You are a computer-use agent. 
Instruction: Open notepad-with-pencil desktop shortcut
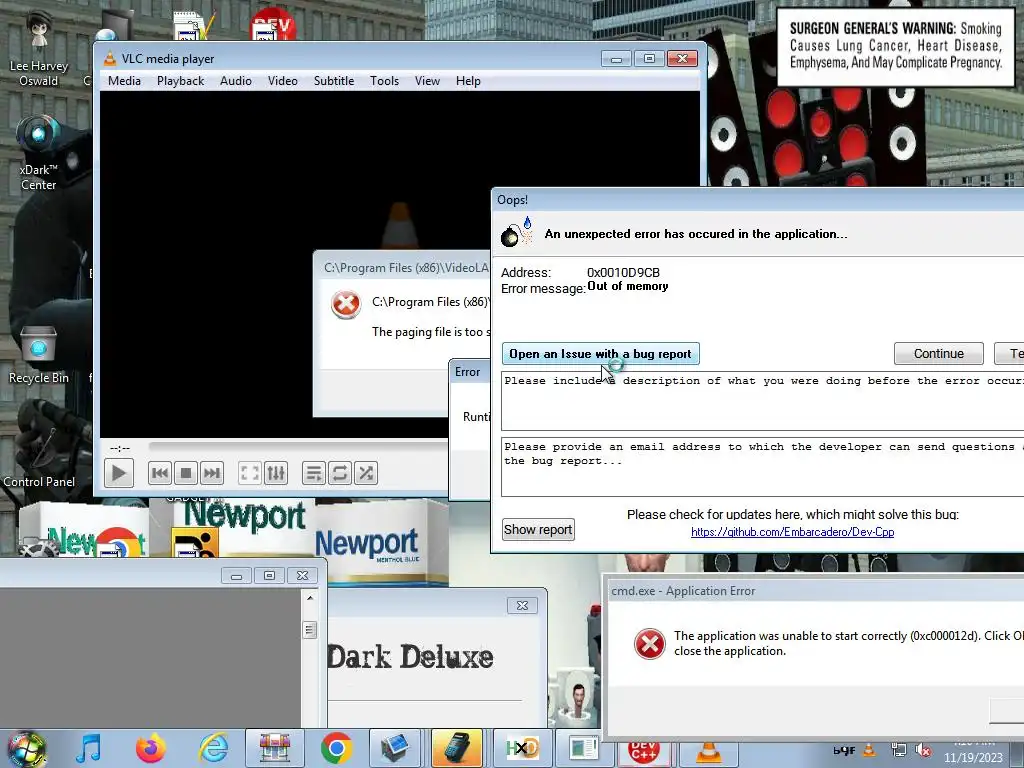194,26
